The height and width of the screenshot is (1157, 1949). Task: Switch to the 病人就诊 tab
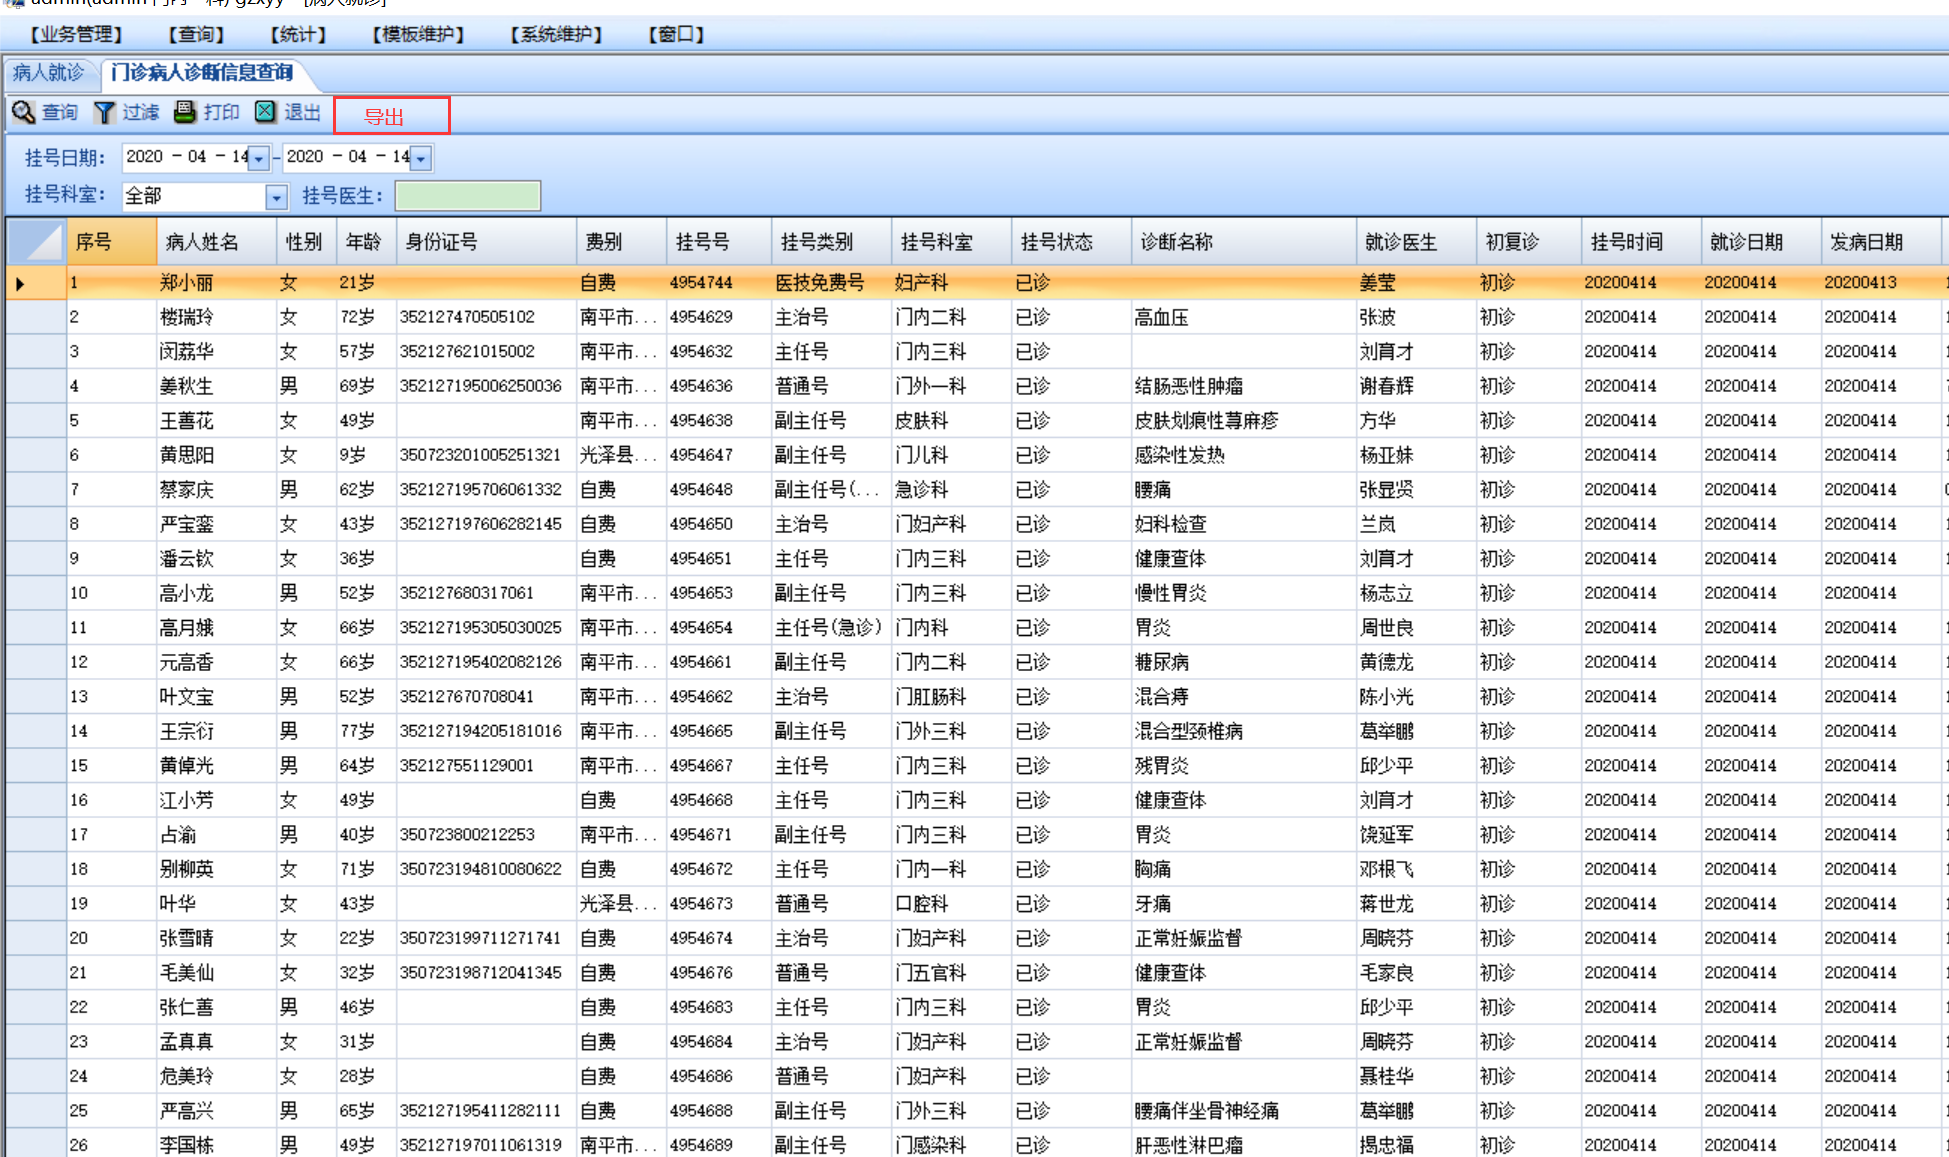pos(48,72)
